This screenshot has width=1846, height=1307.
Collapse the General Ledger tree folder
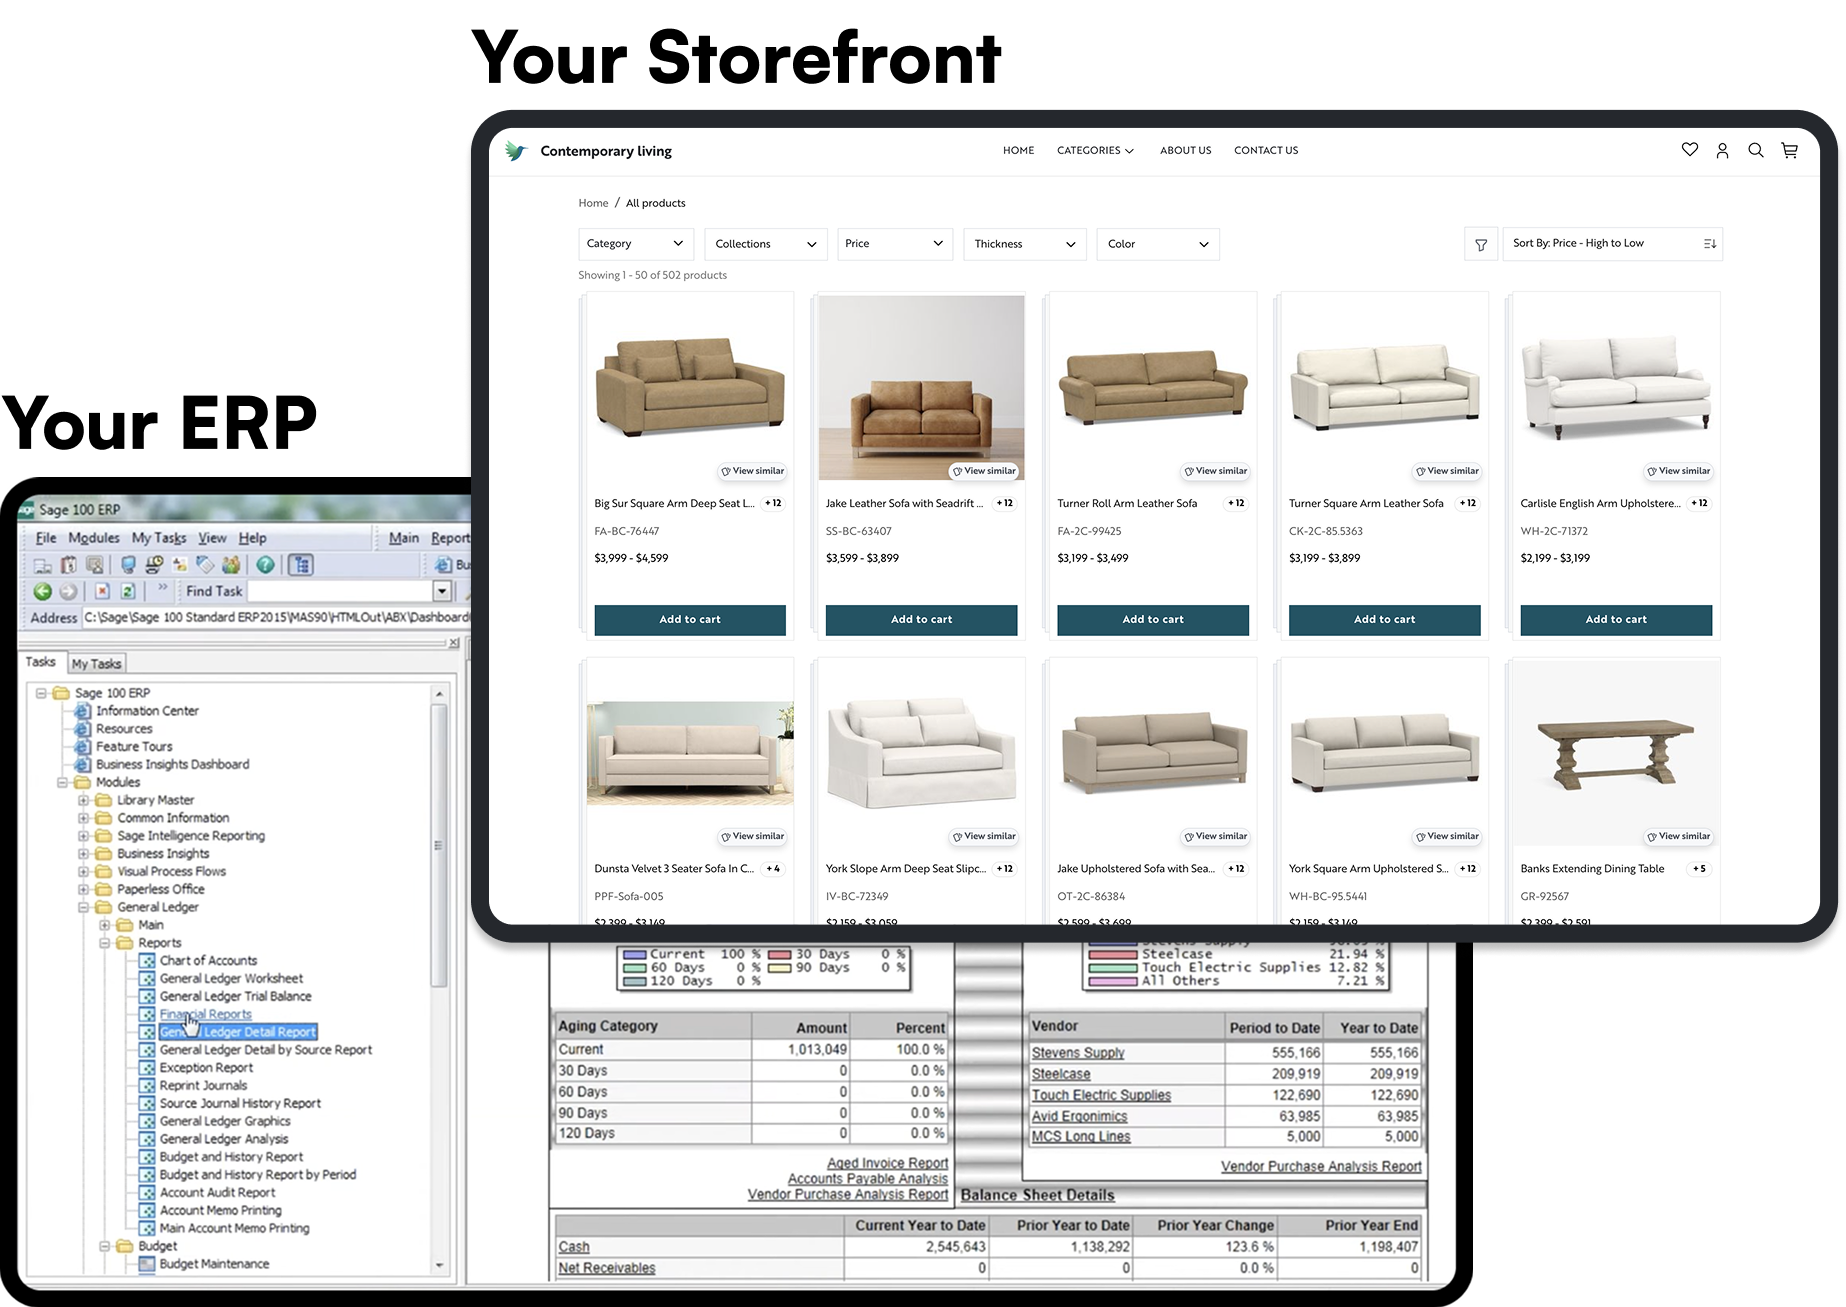click(84, 907)
